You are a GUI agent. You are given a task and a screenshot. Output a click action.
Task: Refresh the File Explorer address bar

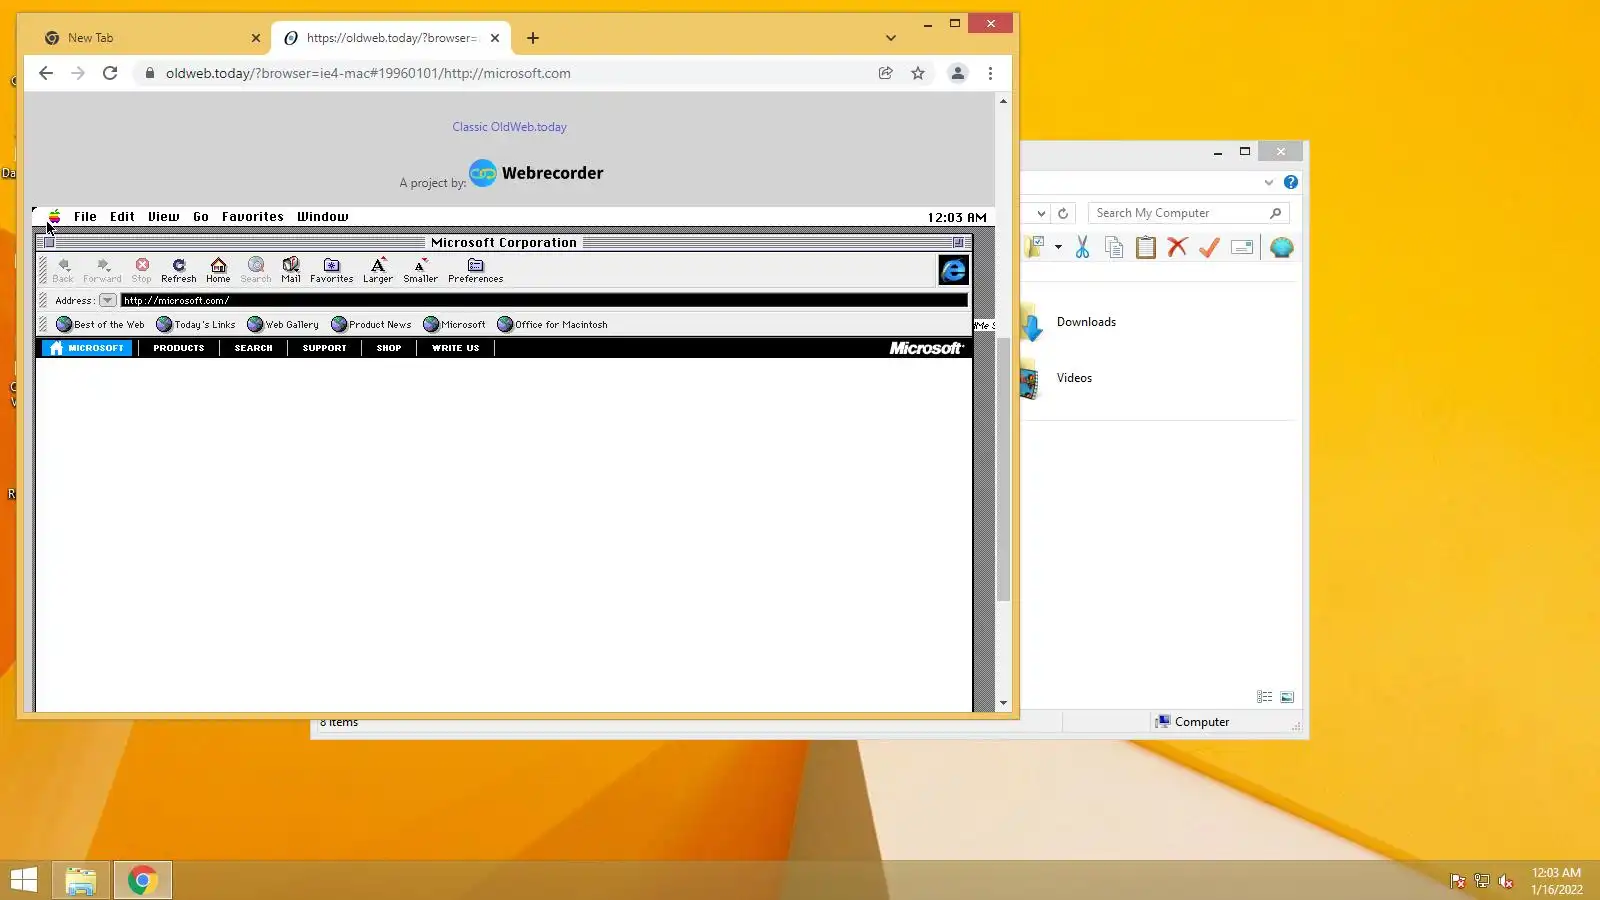click(1063, 213)
